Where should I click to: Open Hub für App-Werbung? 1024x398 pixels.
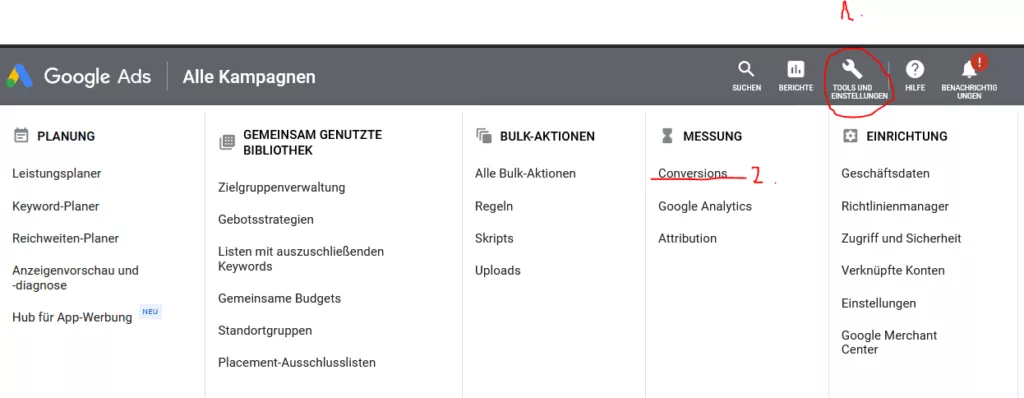[72, 317]
